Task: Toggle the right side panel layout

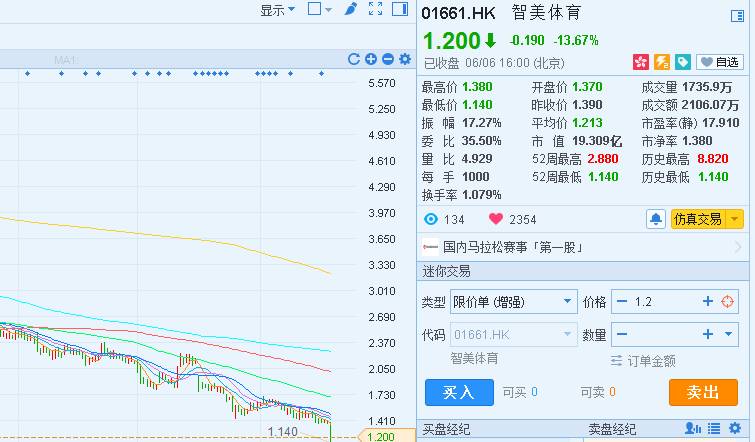Action: pos(400,9)
